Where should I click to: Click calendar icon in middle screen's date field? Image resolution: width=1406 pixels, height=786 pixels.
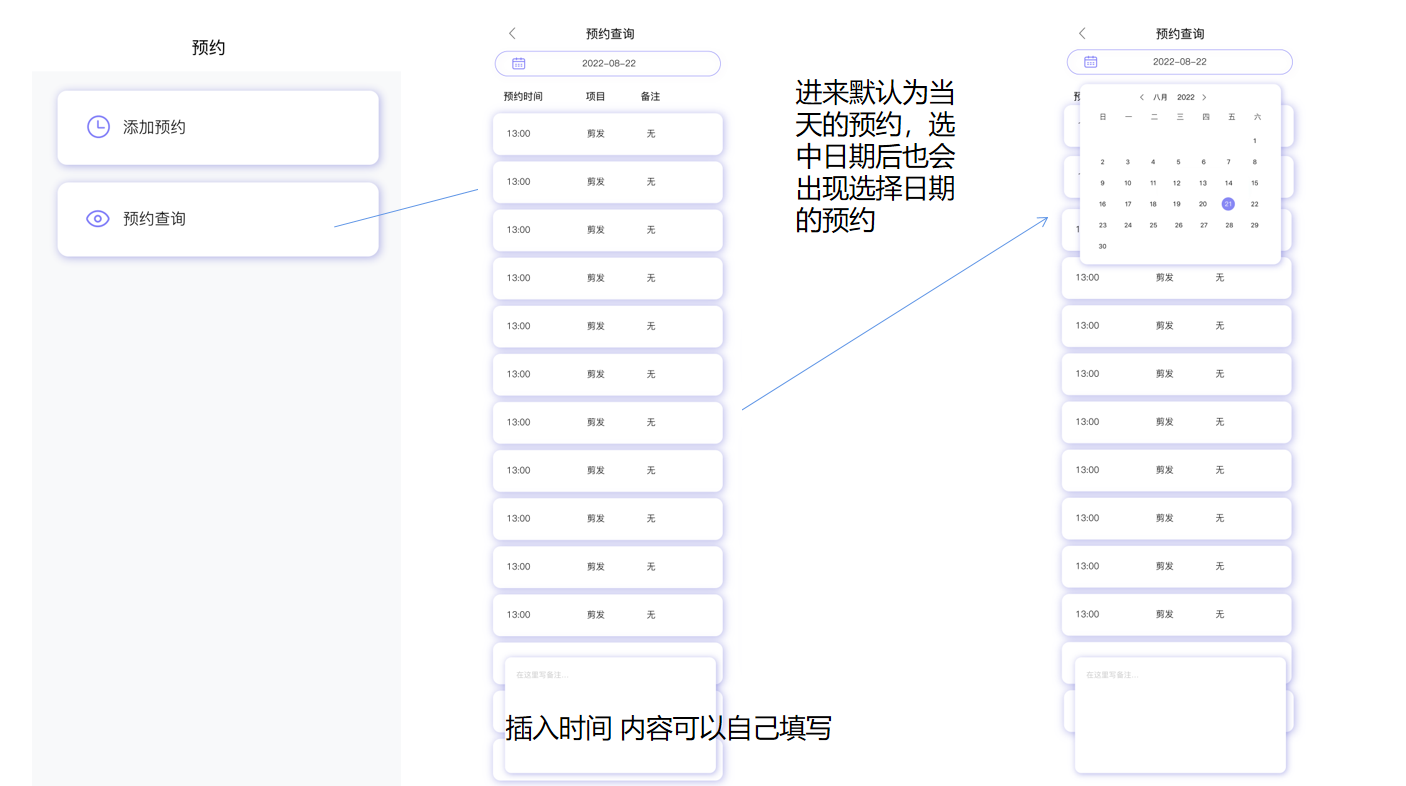point(519,64)
